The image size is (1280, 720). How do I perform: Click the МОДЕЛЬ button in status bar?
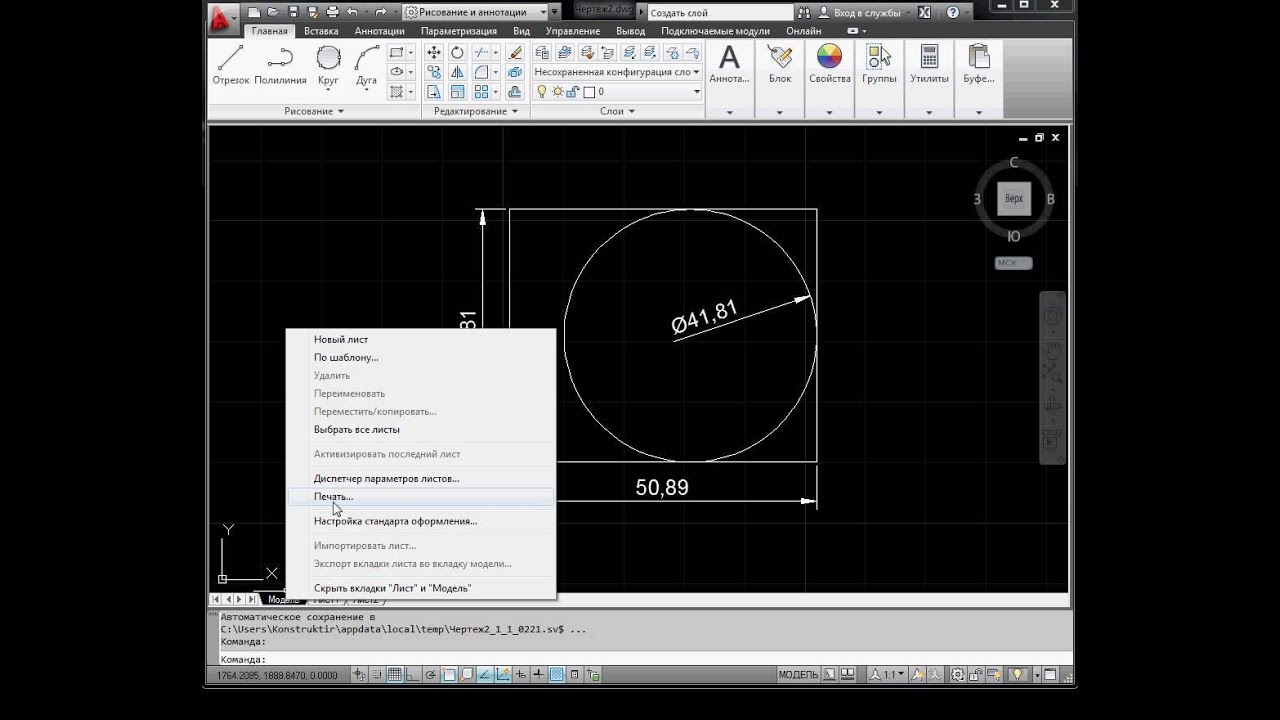point(798,675)
